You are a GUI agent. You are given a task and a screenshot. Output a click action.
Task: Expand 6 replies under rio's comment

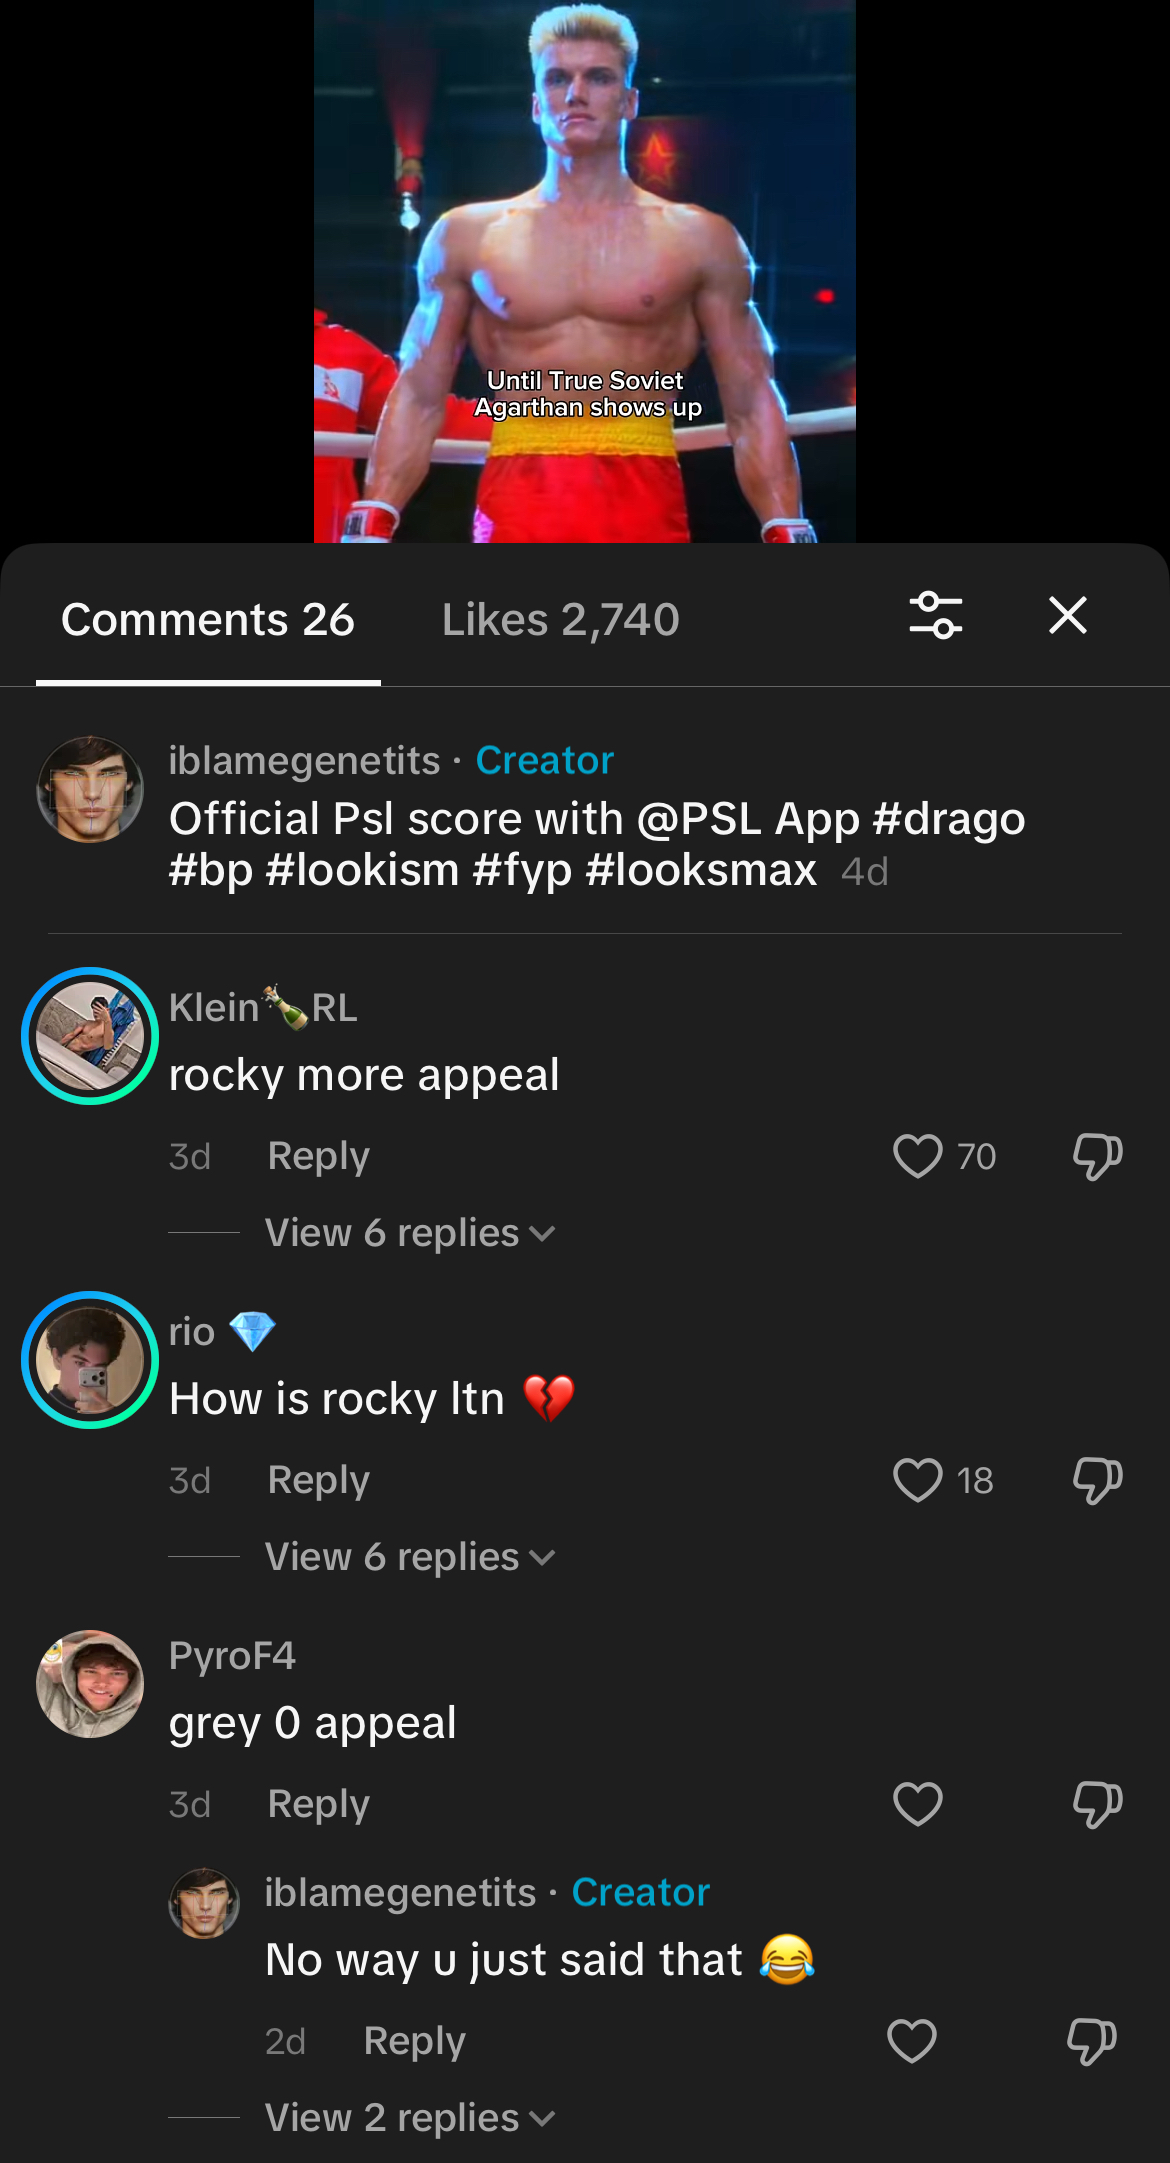pyautogui.click(x=409, y=1557)
